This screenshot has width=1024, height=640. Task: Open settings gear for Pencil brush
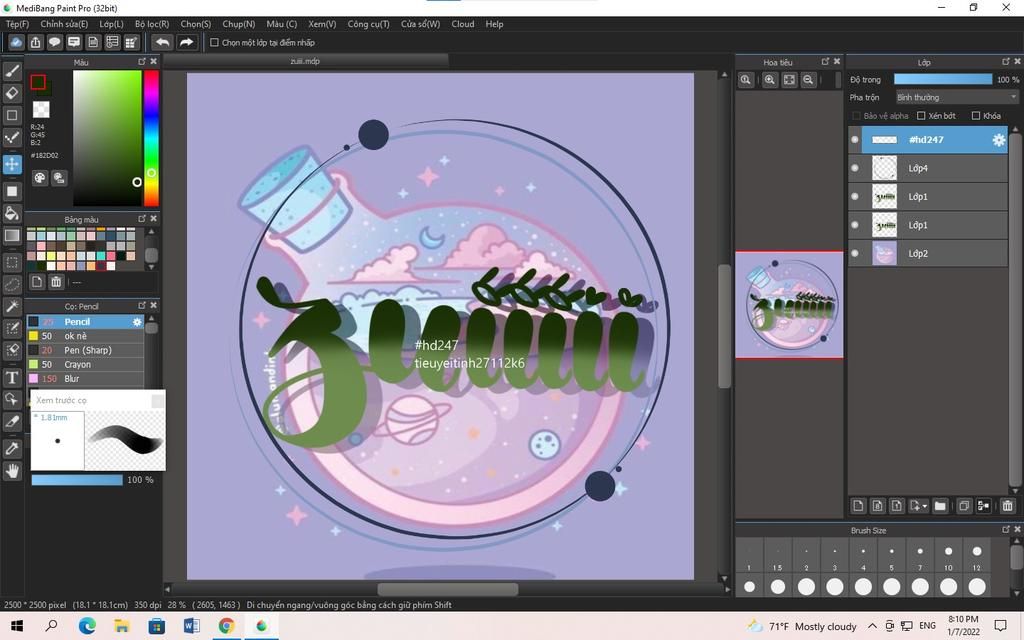click(136, 322)
